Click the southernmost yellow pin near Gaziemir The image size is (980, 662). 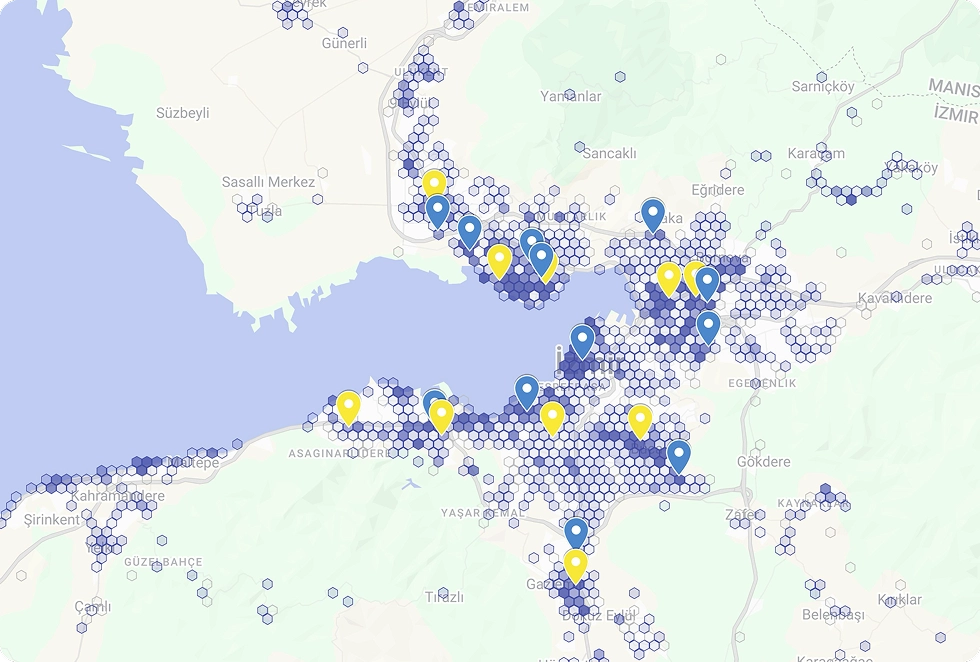(x=574, y=564)
